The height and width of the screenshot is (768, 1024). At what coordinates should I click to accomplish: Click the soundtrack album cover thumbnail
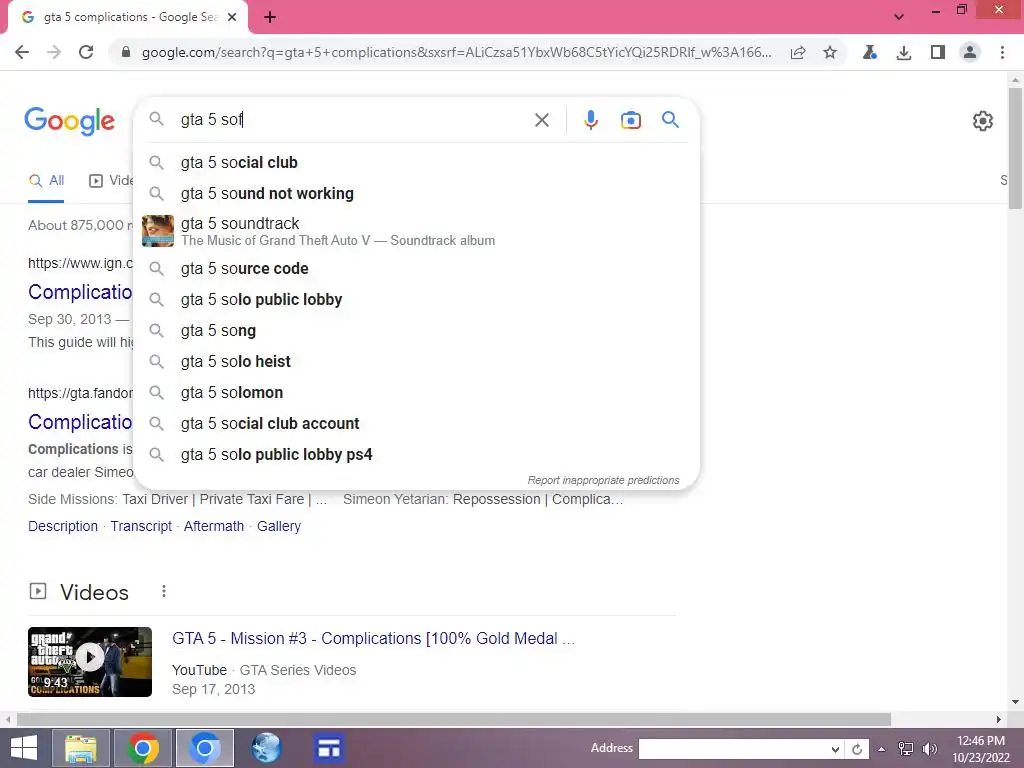[x=158, y=231]
